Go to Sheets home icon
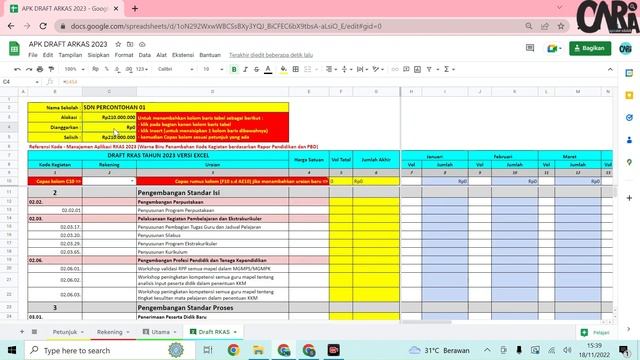Screen dimensions: 640x360 tap(14, 49)
